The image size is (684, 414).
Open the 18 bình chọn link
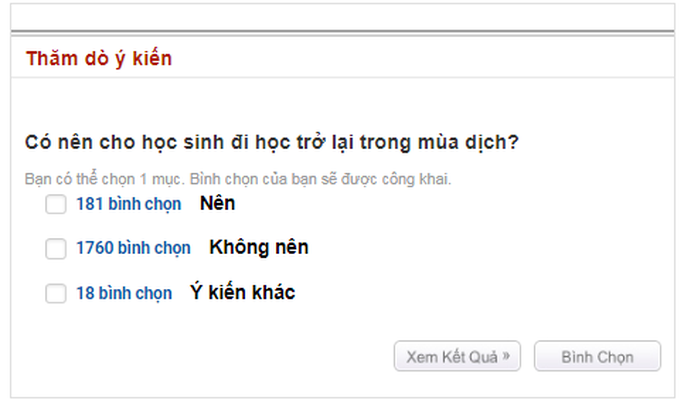124,293
